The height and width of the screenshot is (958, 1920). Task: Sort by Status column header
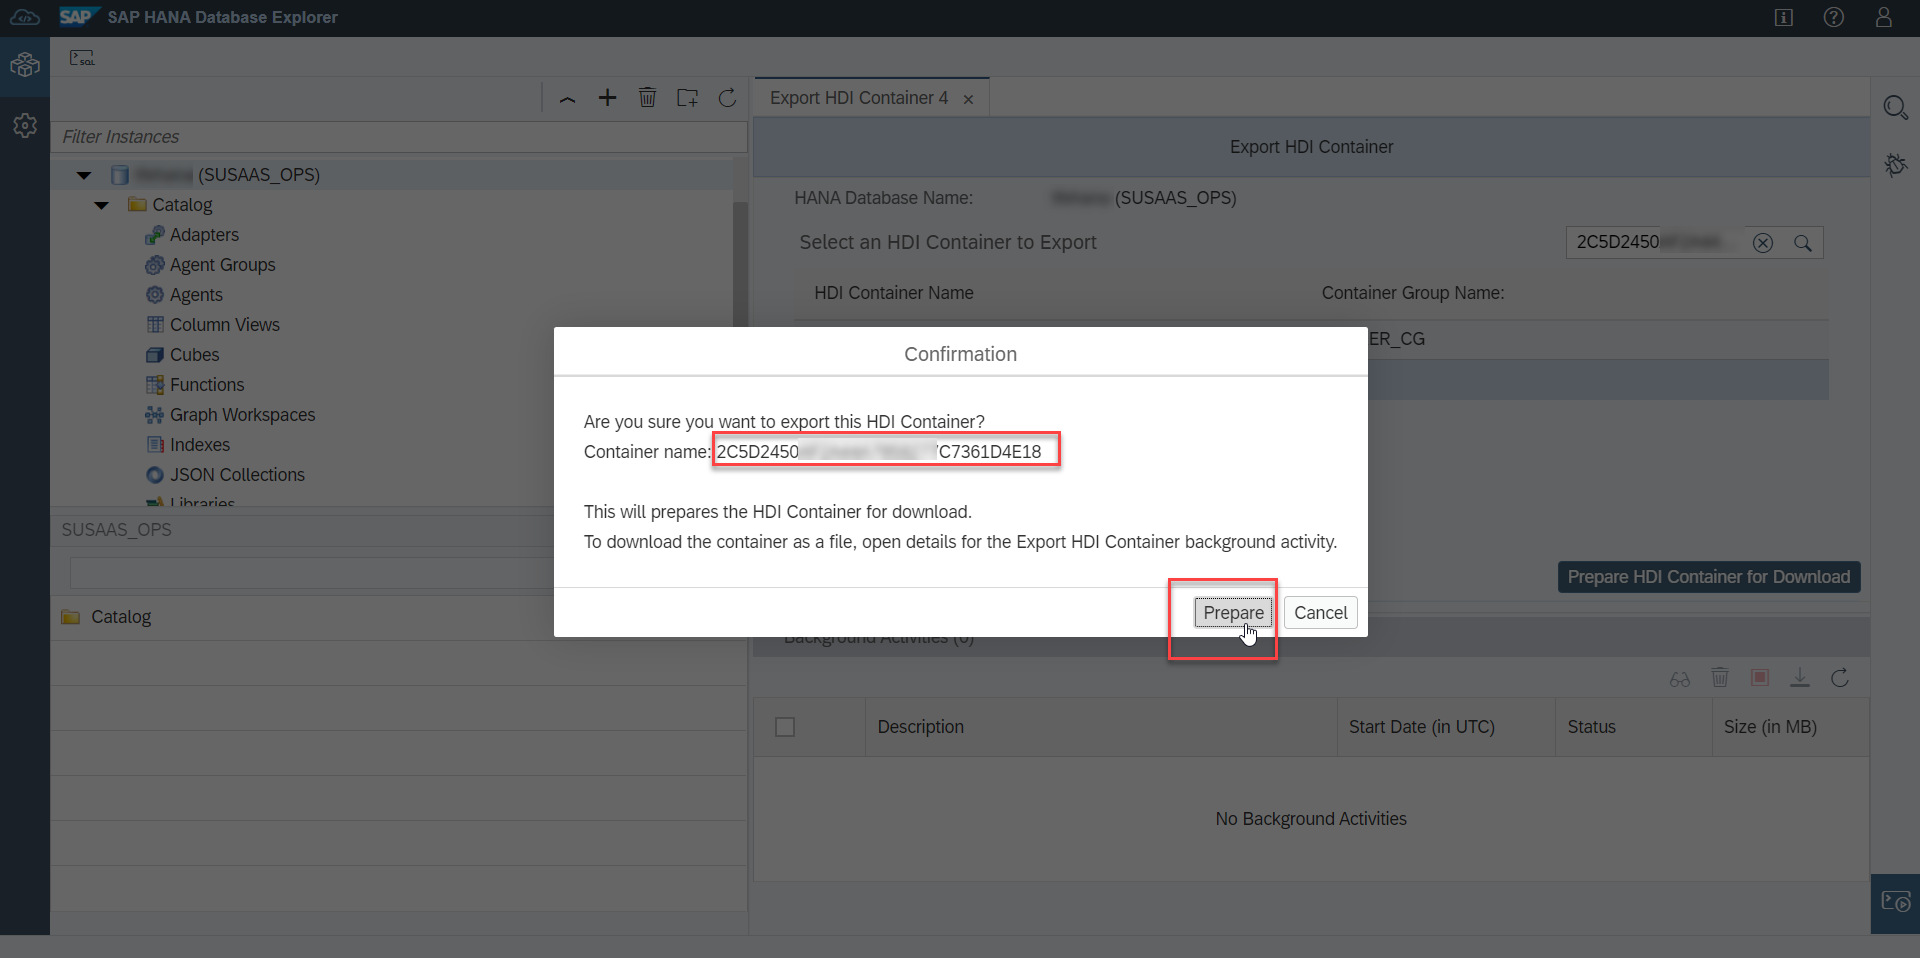pyautogui.click(x=1634, y=727)
